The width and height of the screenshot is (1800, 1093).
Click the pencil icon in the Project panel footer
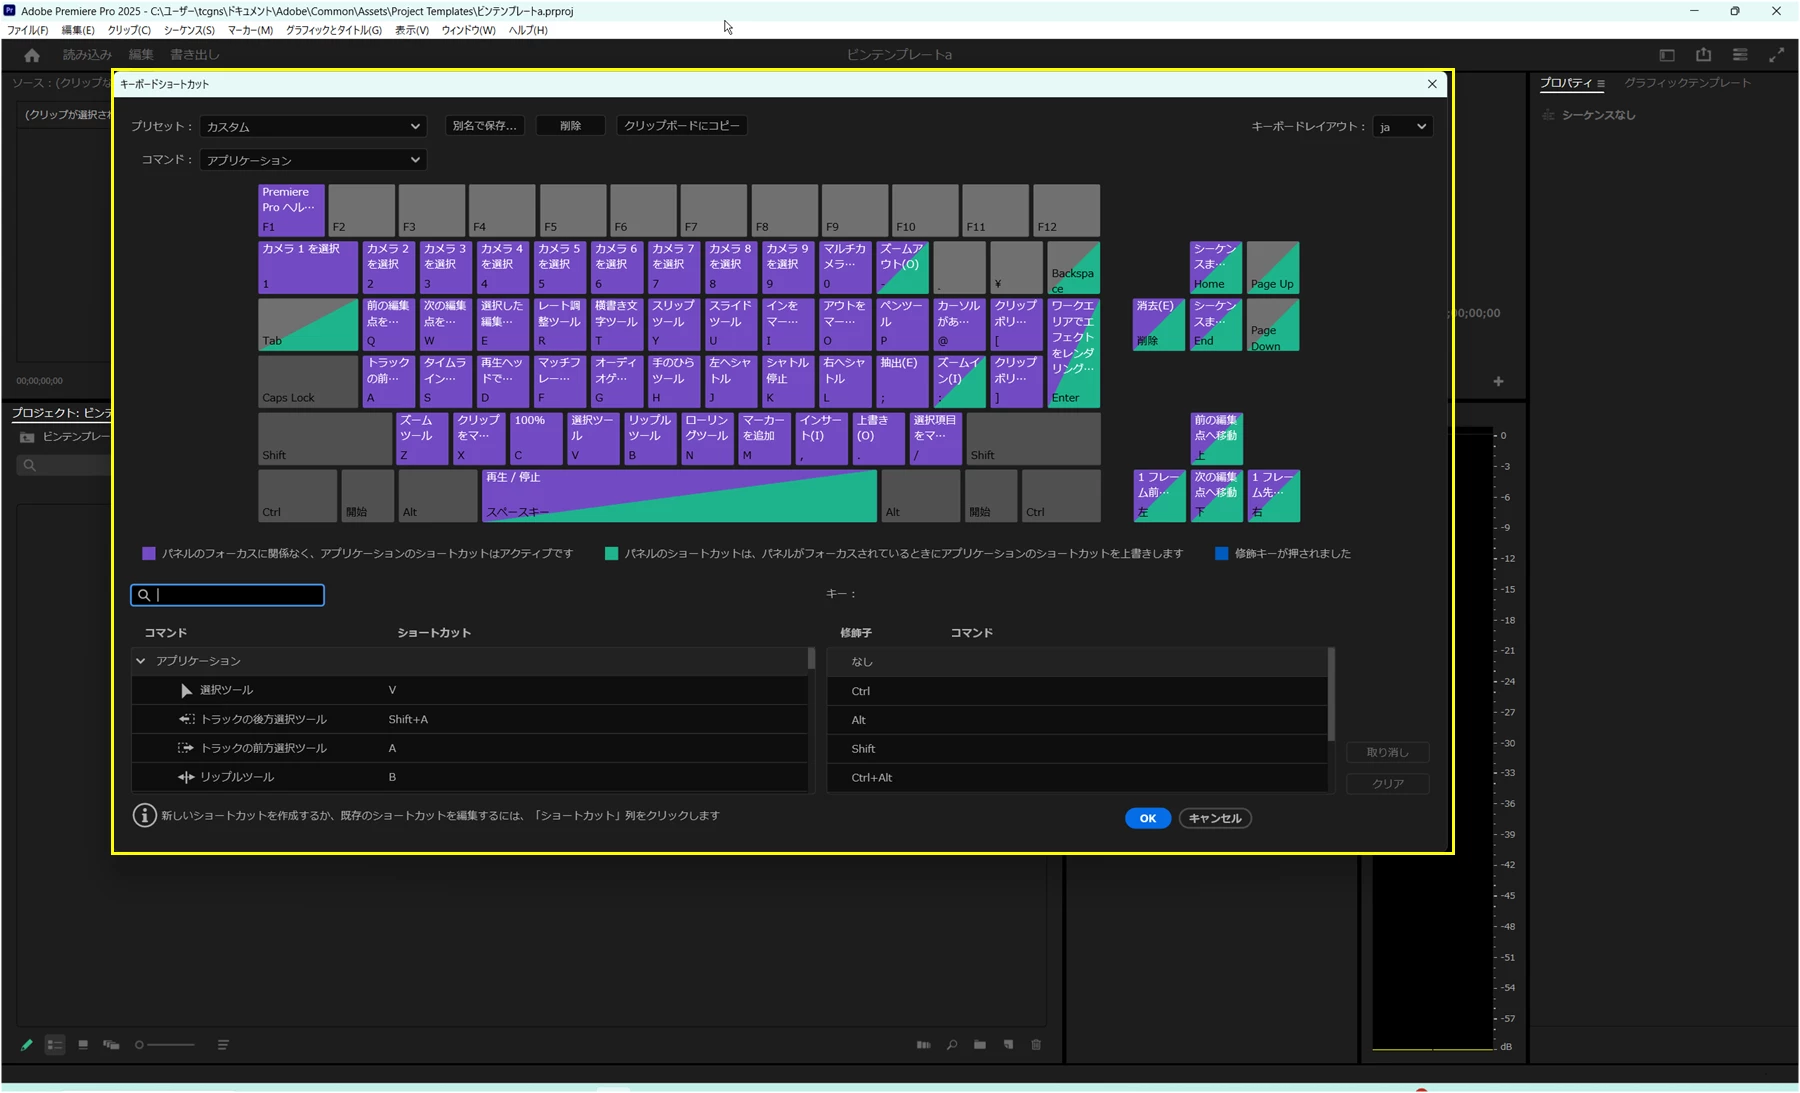[27, 1045]
